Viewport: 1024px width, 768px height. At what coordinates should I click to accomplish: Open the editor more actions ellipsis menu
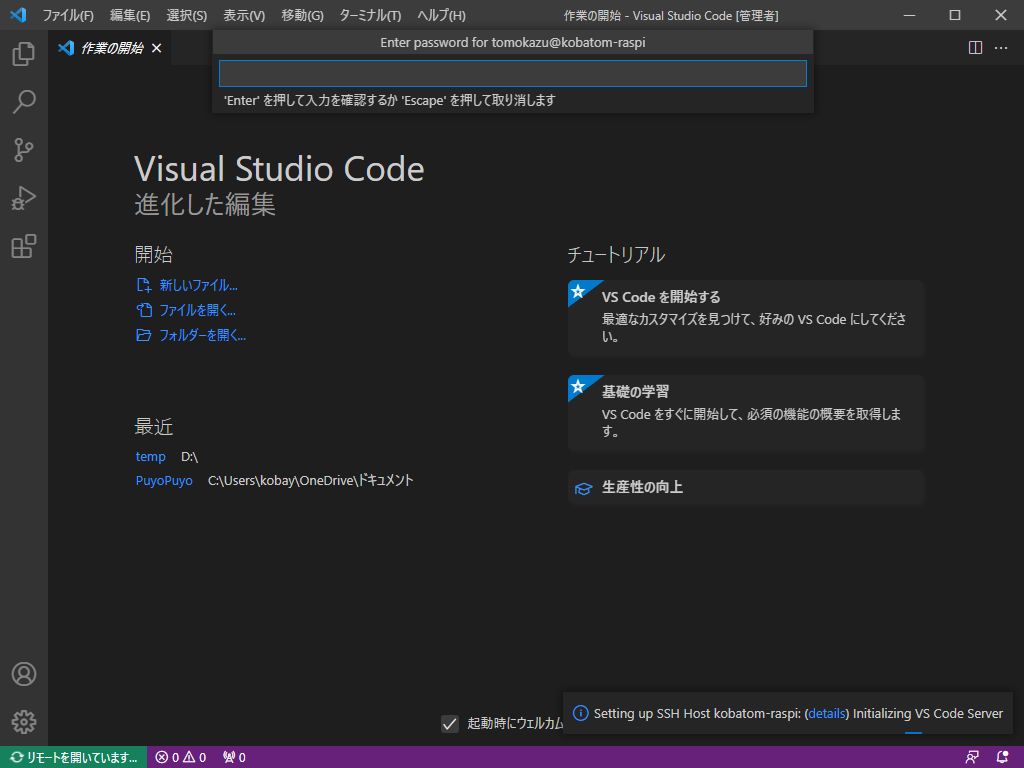pyautogui.click(x=1001, y=47)
